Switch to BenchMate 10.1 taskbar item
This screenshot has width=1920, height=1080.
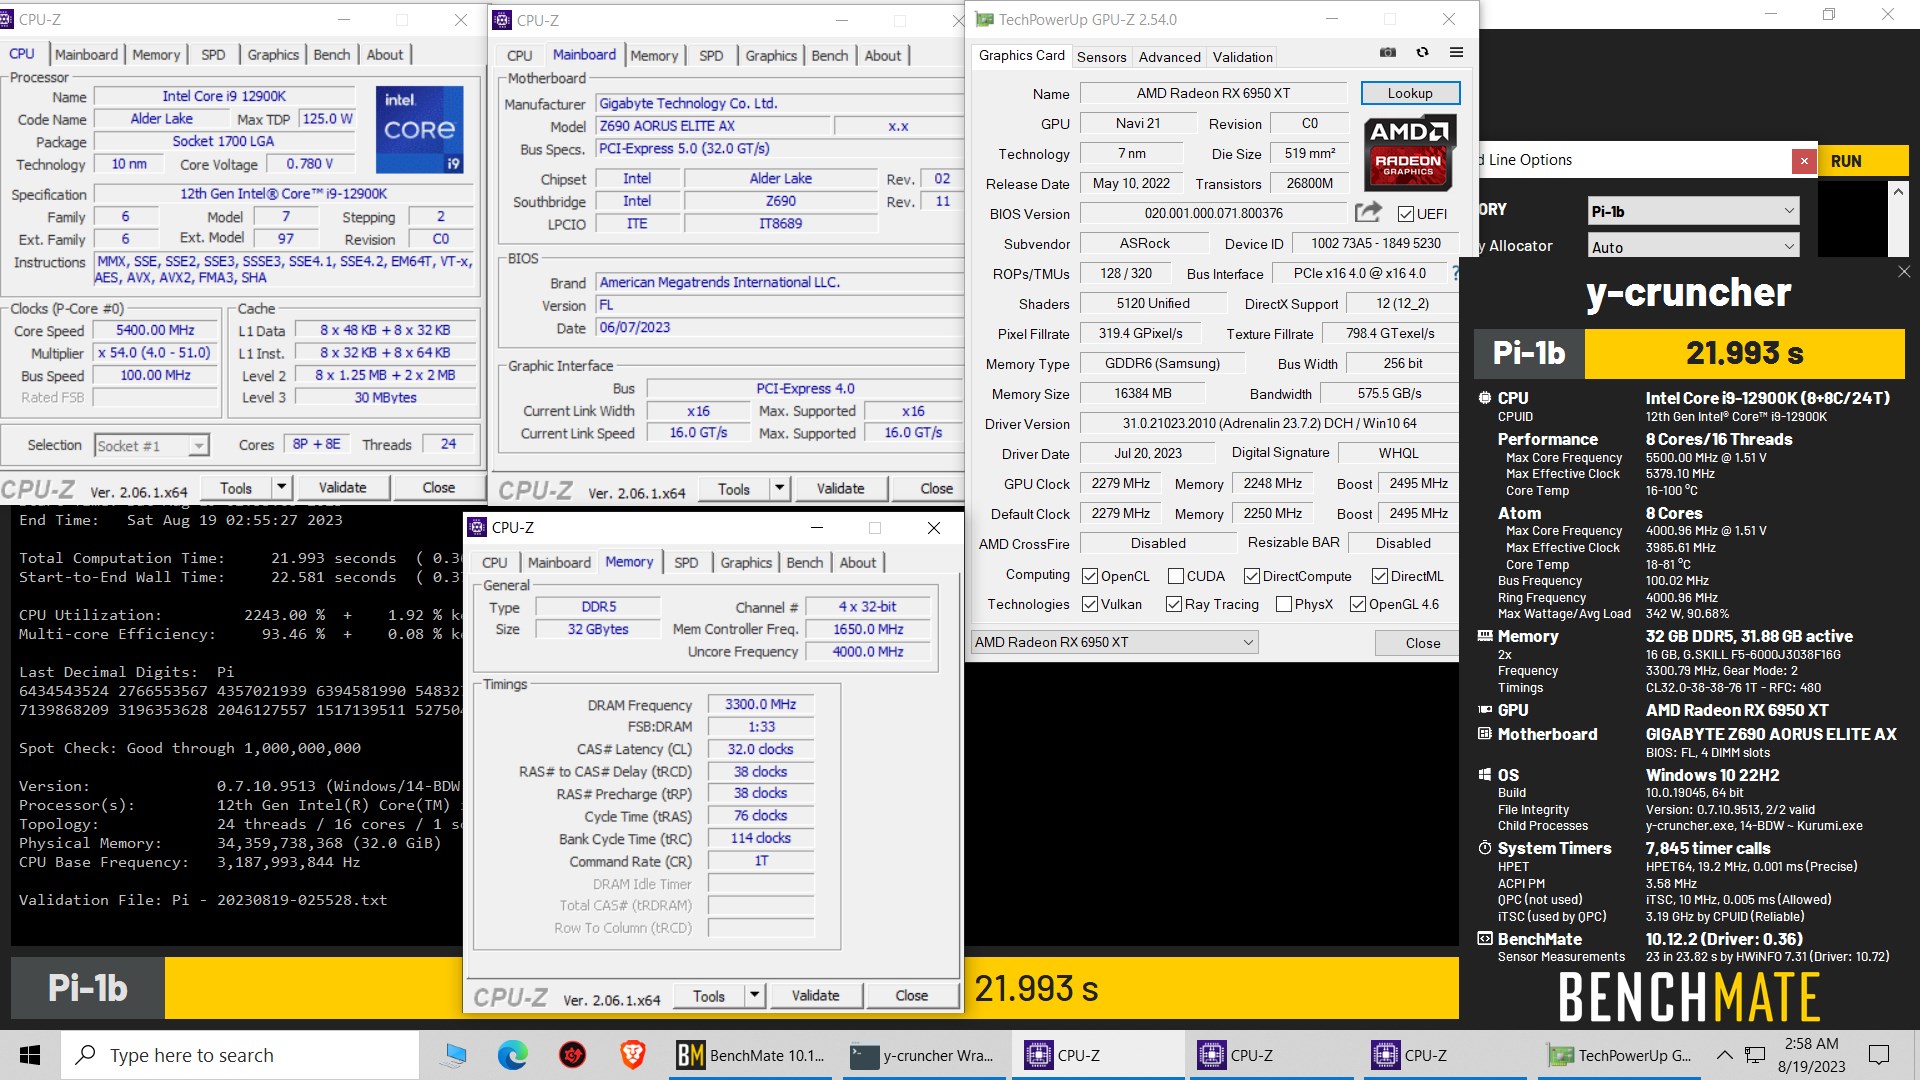click(750, 1055)
